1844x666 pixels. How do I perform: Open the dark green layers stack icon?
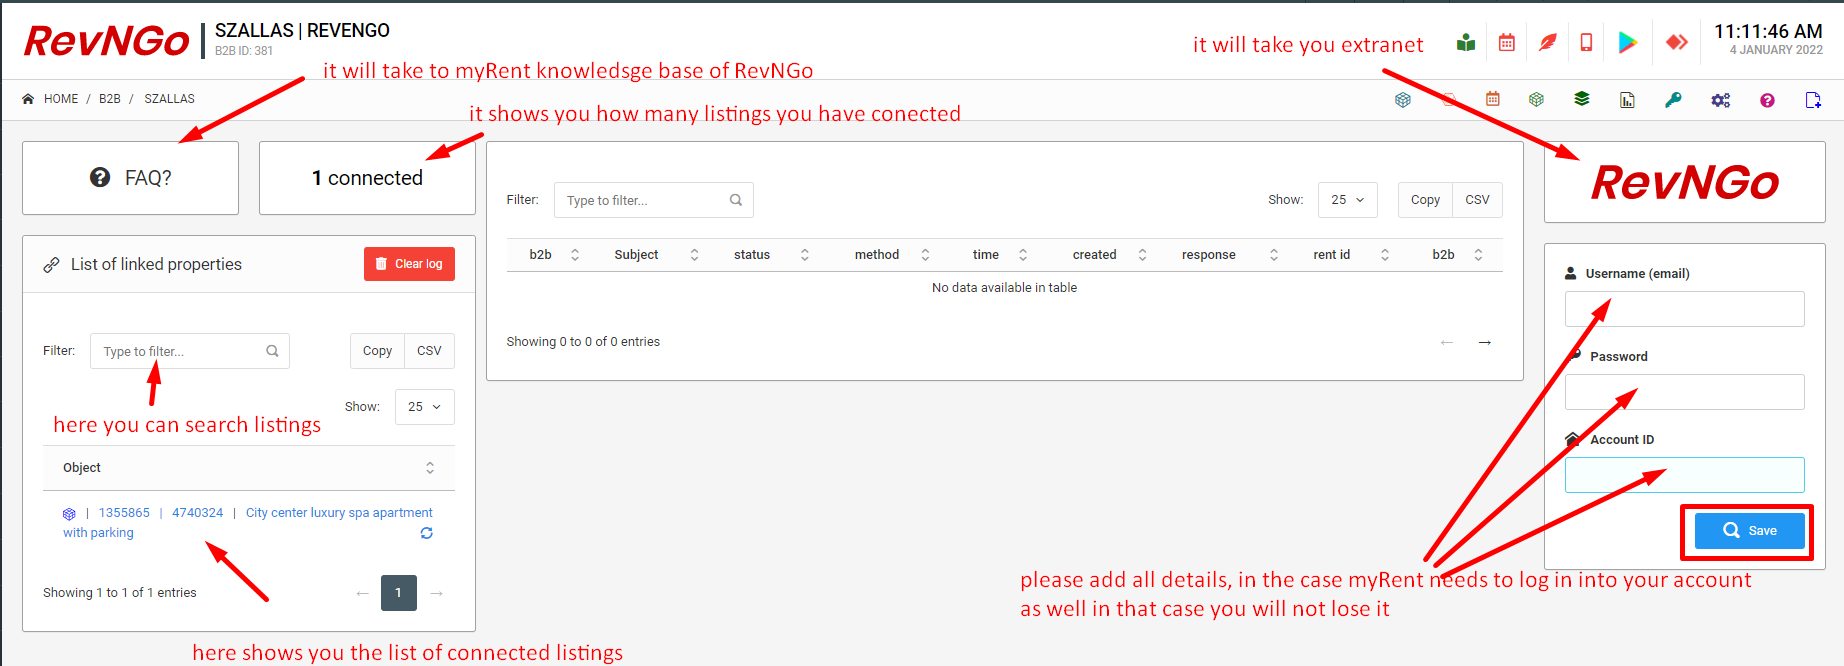(x=1582, y=99)
